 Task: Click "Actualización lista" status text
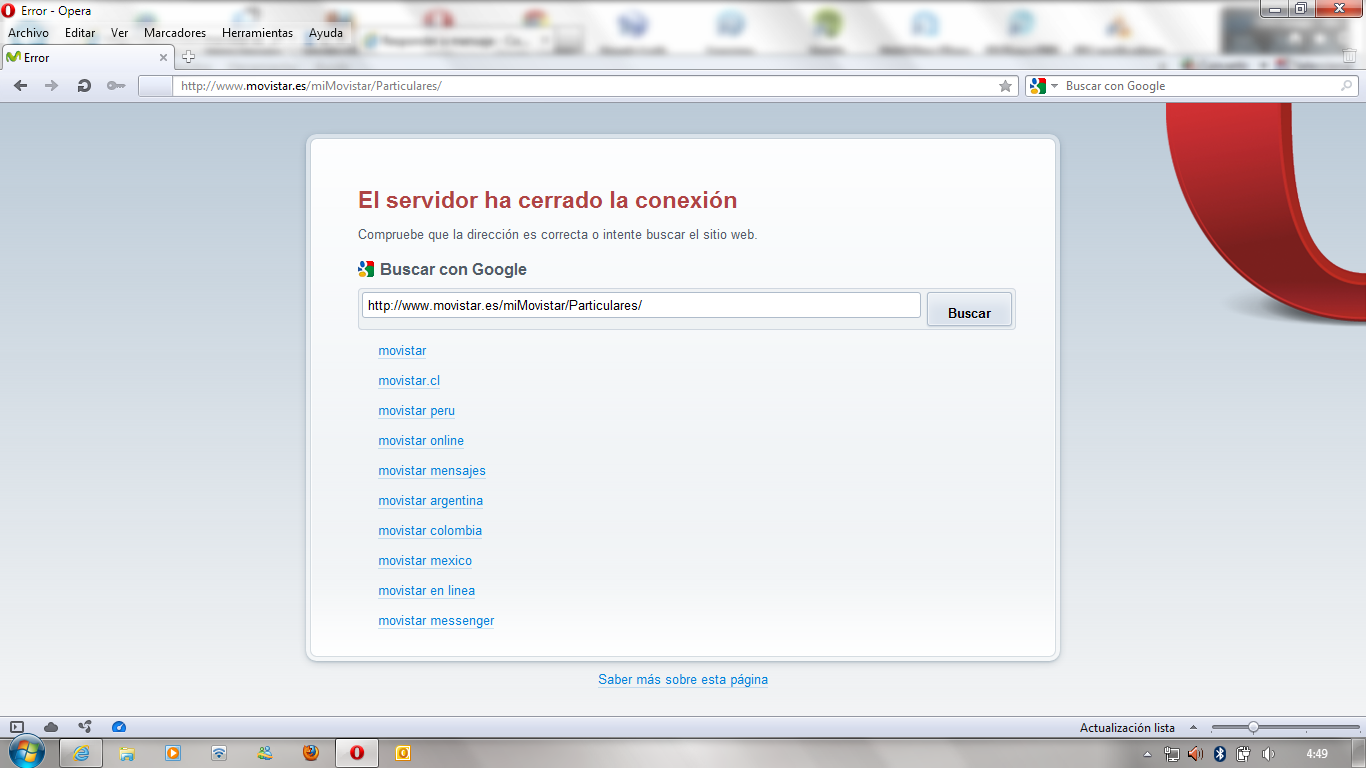click(1127, 728)
